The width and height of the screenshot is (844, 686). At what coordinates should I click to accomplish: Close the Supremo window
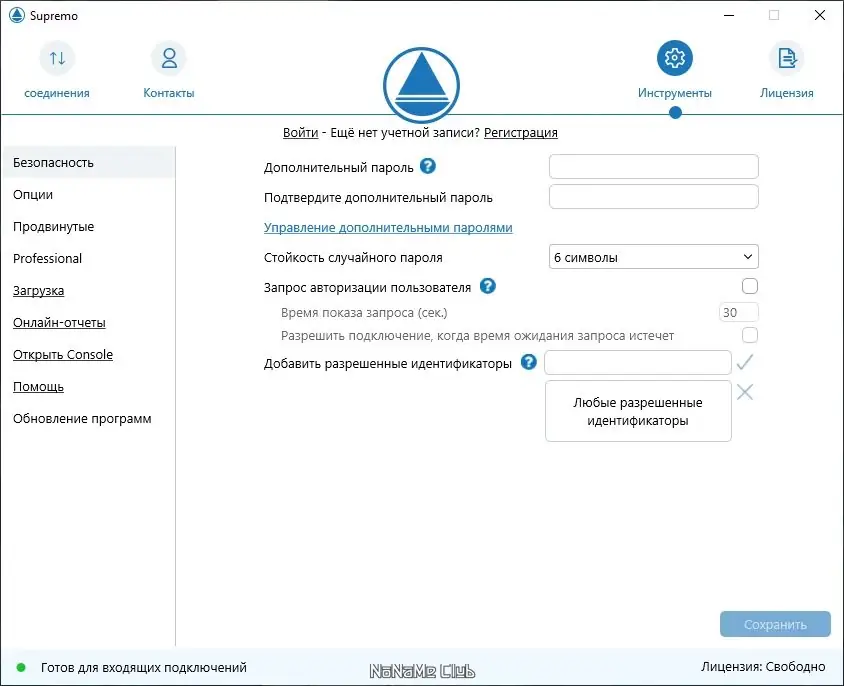(819, 15)
